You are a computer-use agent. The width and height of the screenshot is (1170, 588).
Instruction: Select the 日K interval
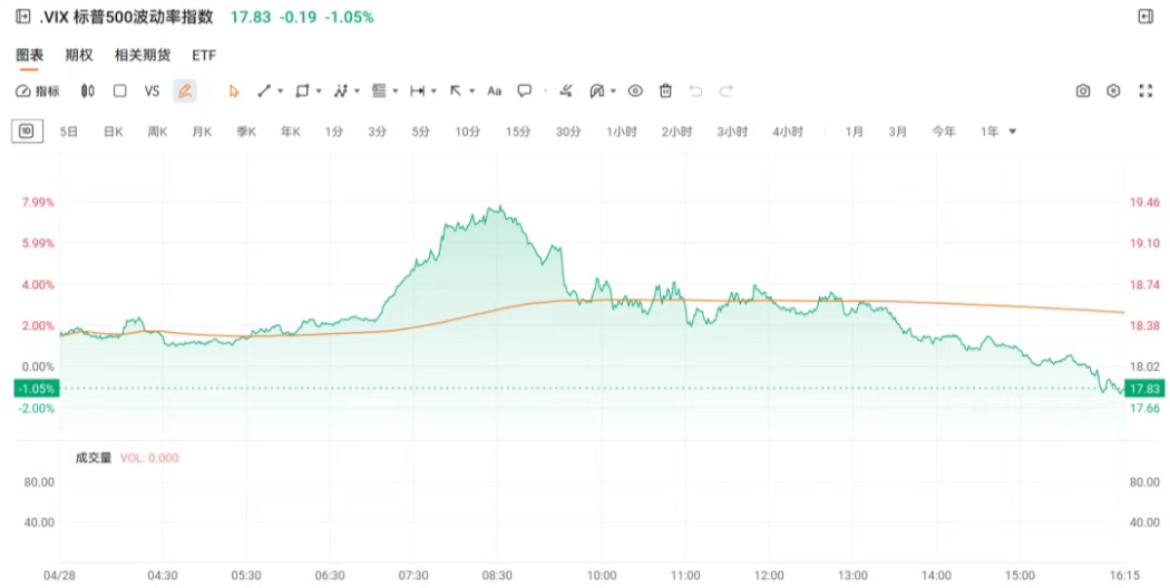(113, 131)
